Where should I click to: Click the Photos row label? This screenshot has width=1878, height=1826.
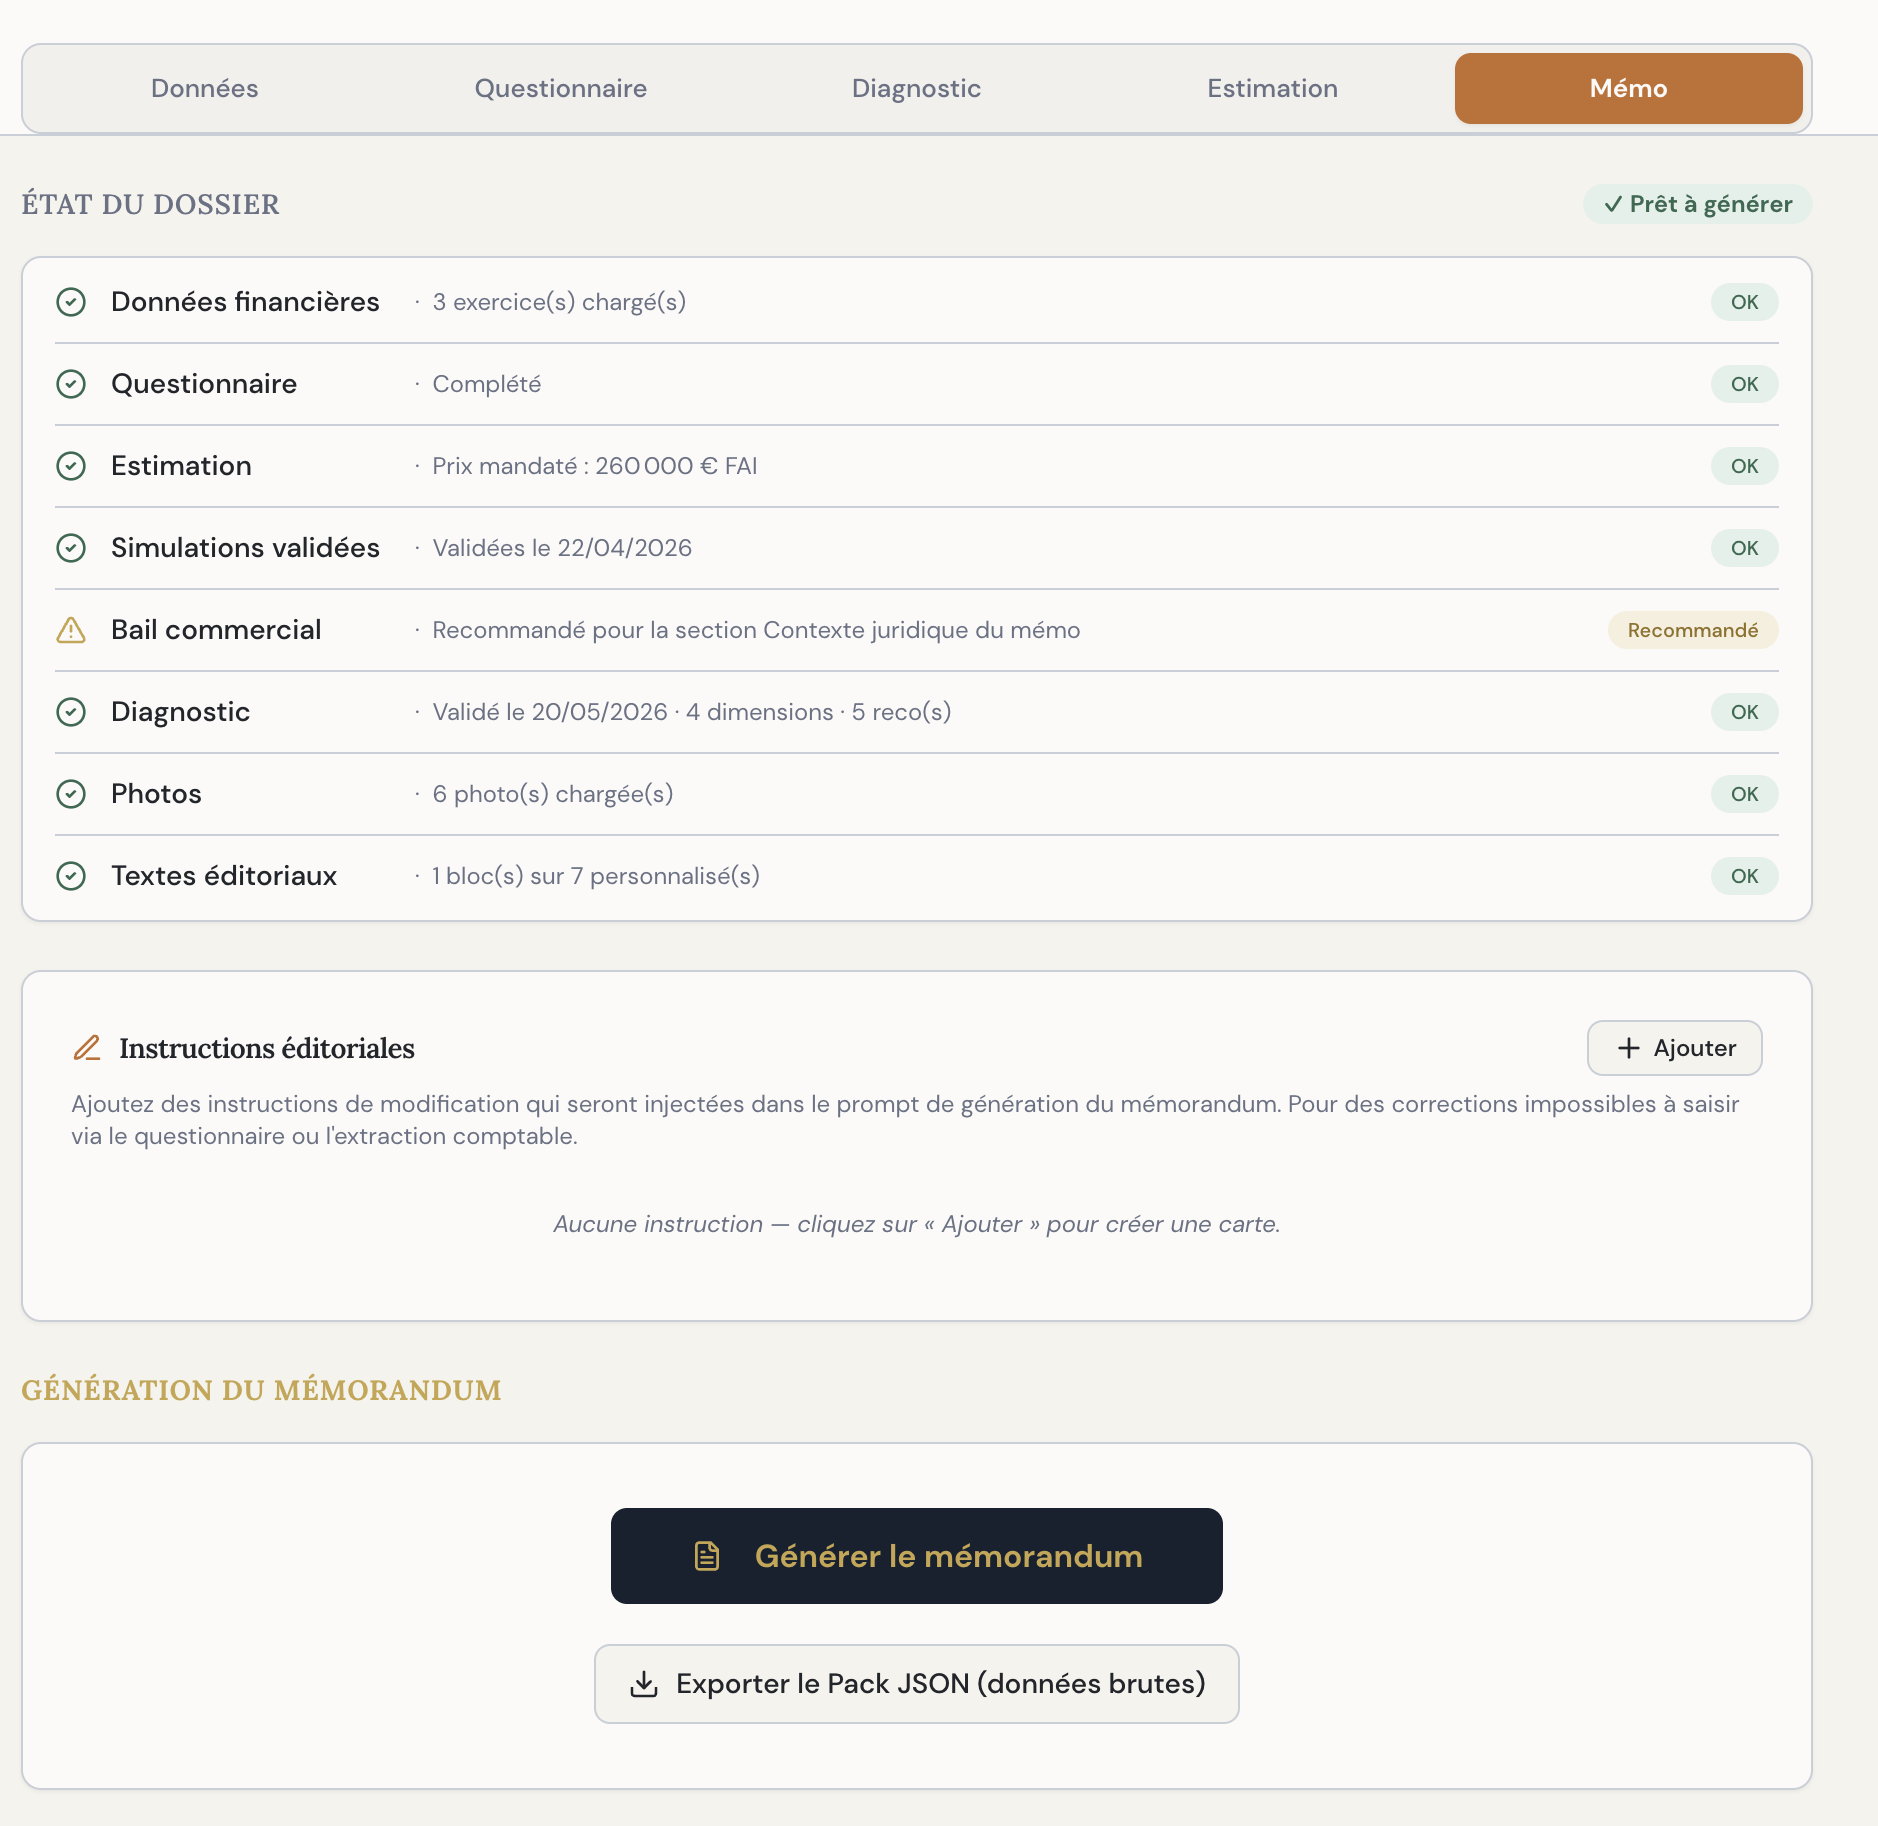tap(156, 794)
